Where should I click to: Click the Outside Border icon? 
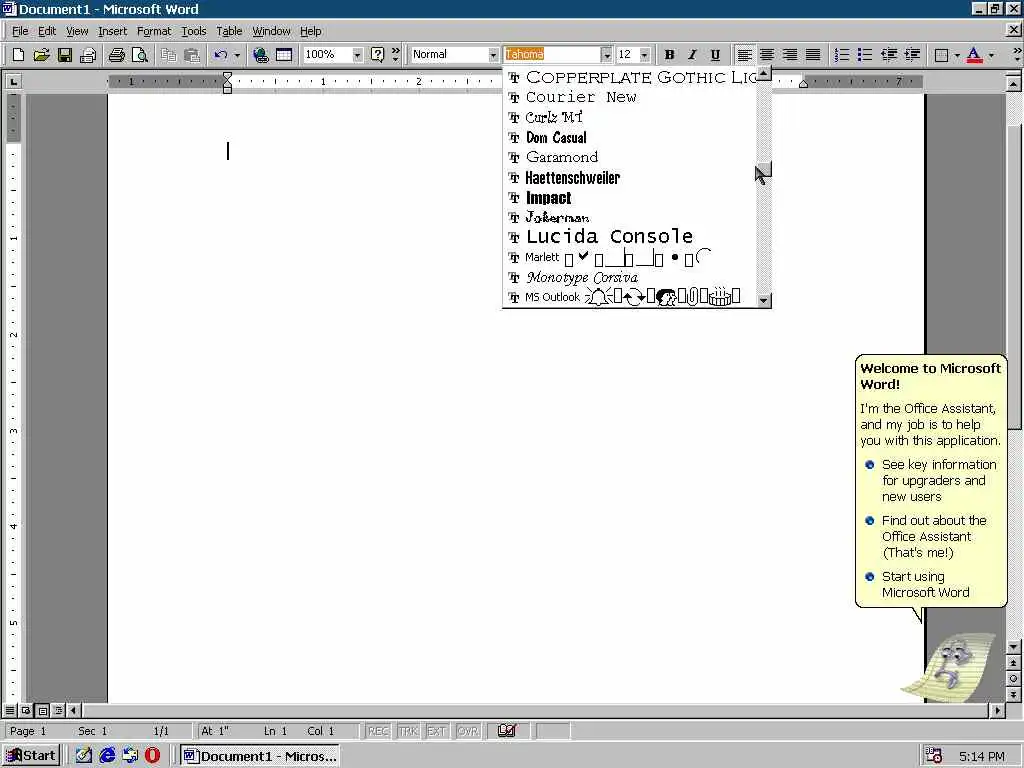pyautogui.click(x=941, y=55)
